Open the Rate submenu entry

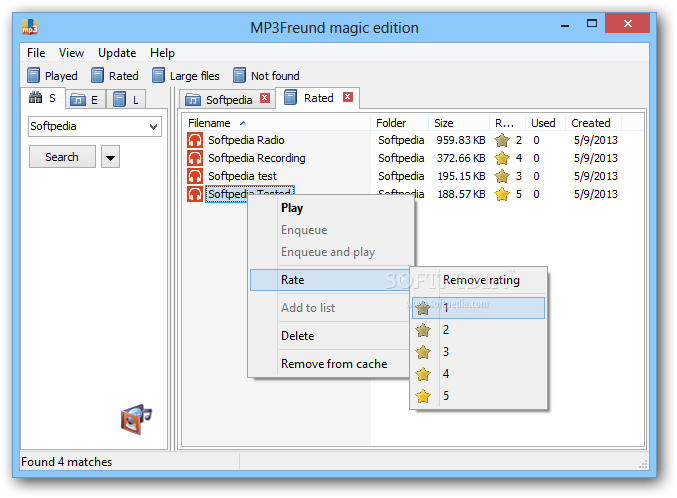point(331,280)
